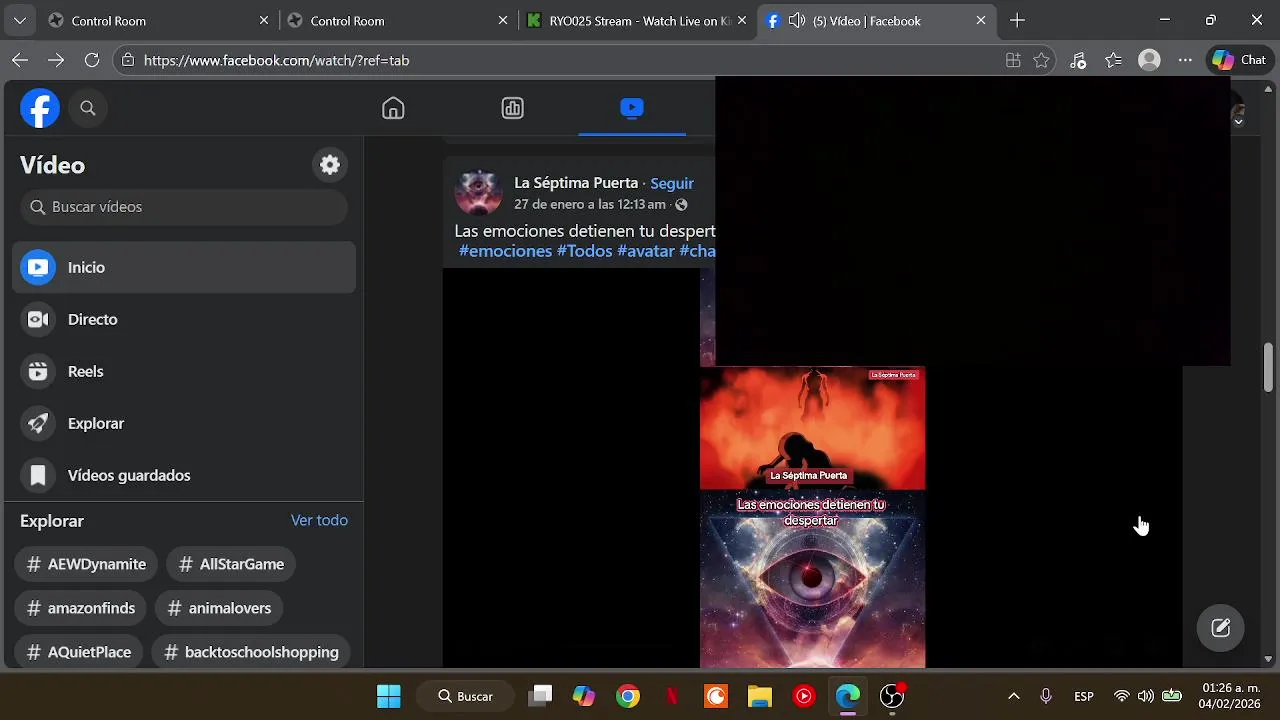The width and height of the screenshot is (1280, 720).
Task: Click the page vertical scrollbar thumb
Action: [x=1268, y=368]
